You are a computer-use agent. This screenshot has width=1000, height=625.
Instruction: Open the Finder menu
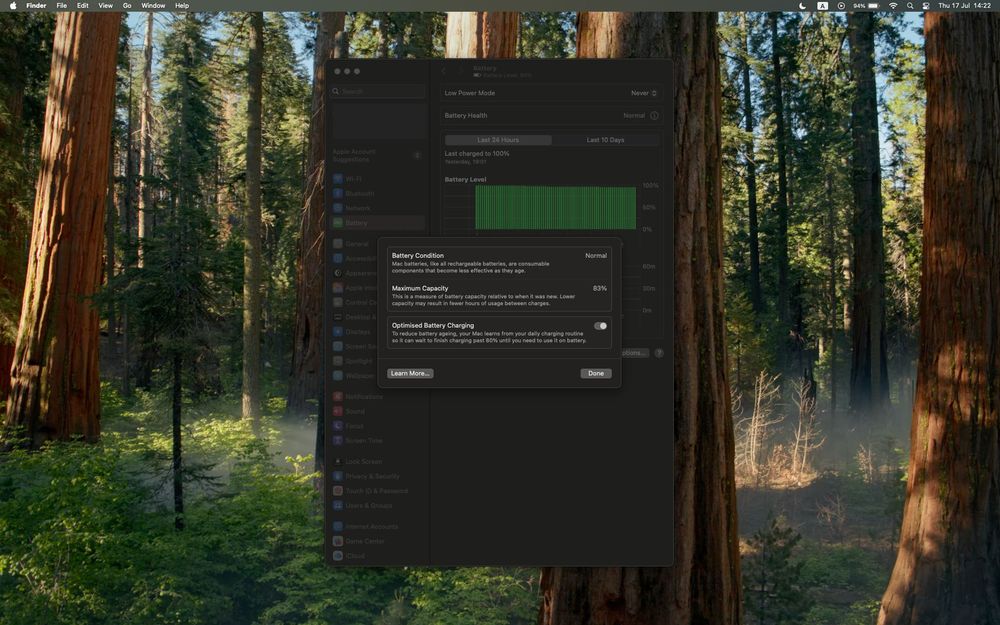pos(36,6)
